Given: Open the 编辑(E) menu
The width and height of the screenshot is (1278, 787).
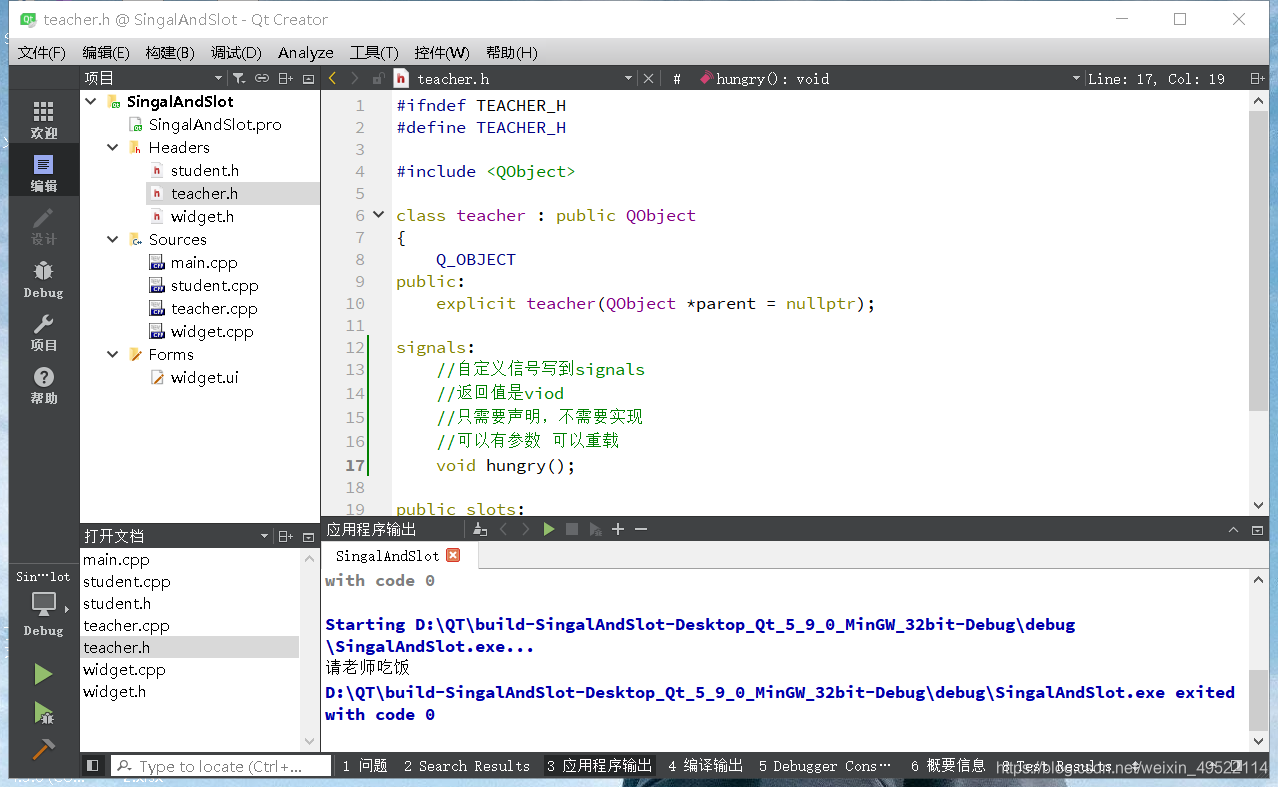Looking at the screenshot, I should 106,52.
